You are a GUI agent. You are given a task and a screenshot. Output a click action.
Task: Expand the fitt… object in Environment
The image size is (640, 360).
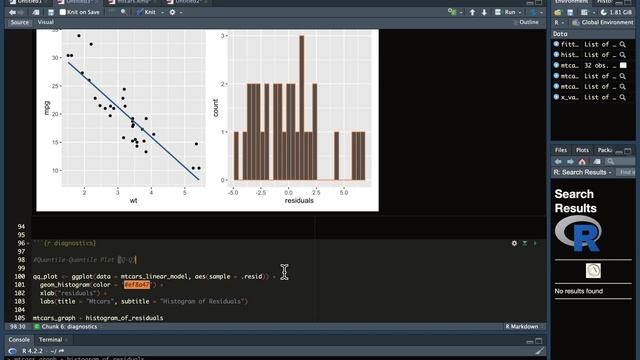(x=556, y=44)
